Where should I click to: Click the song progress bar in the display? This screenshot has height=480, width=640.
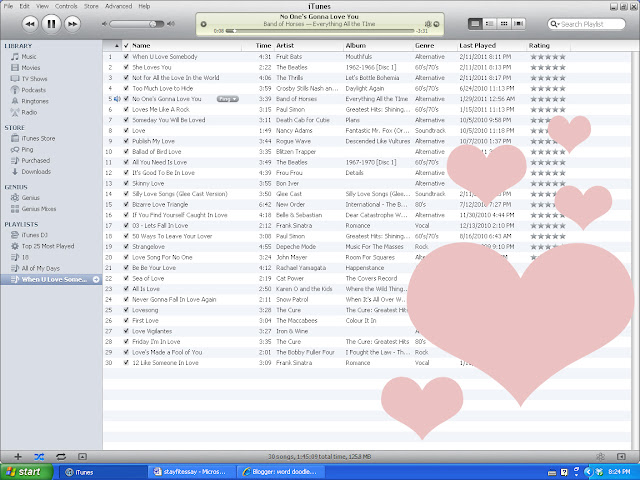click(320, 31)
